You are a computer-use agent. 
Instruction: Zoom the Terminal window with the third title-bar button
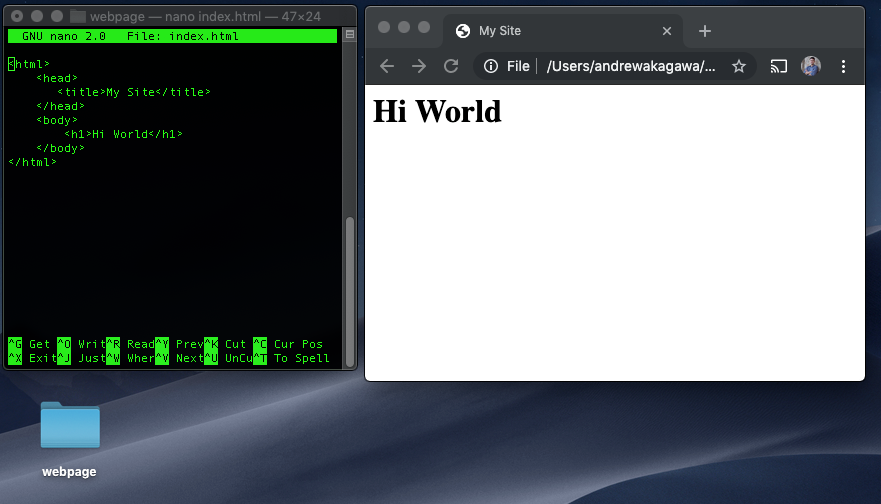pyautogui.click(x=57, y=16)
